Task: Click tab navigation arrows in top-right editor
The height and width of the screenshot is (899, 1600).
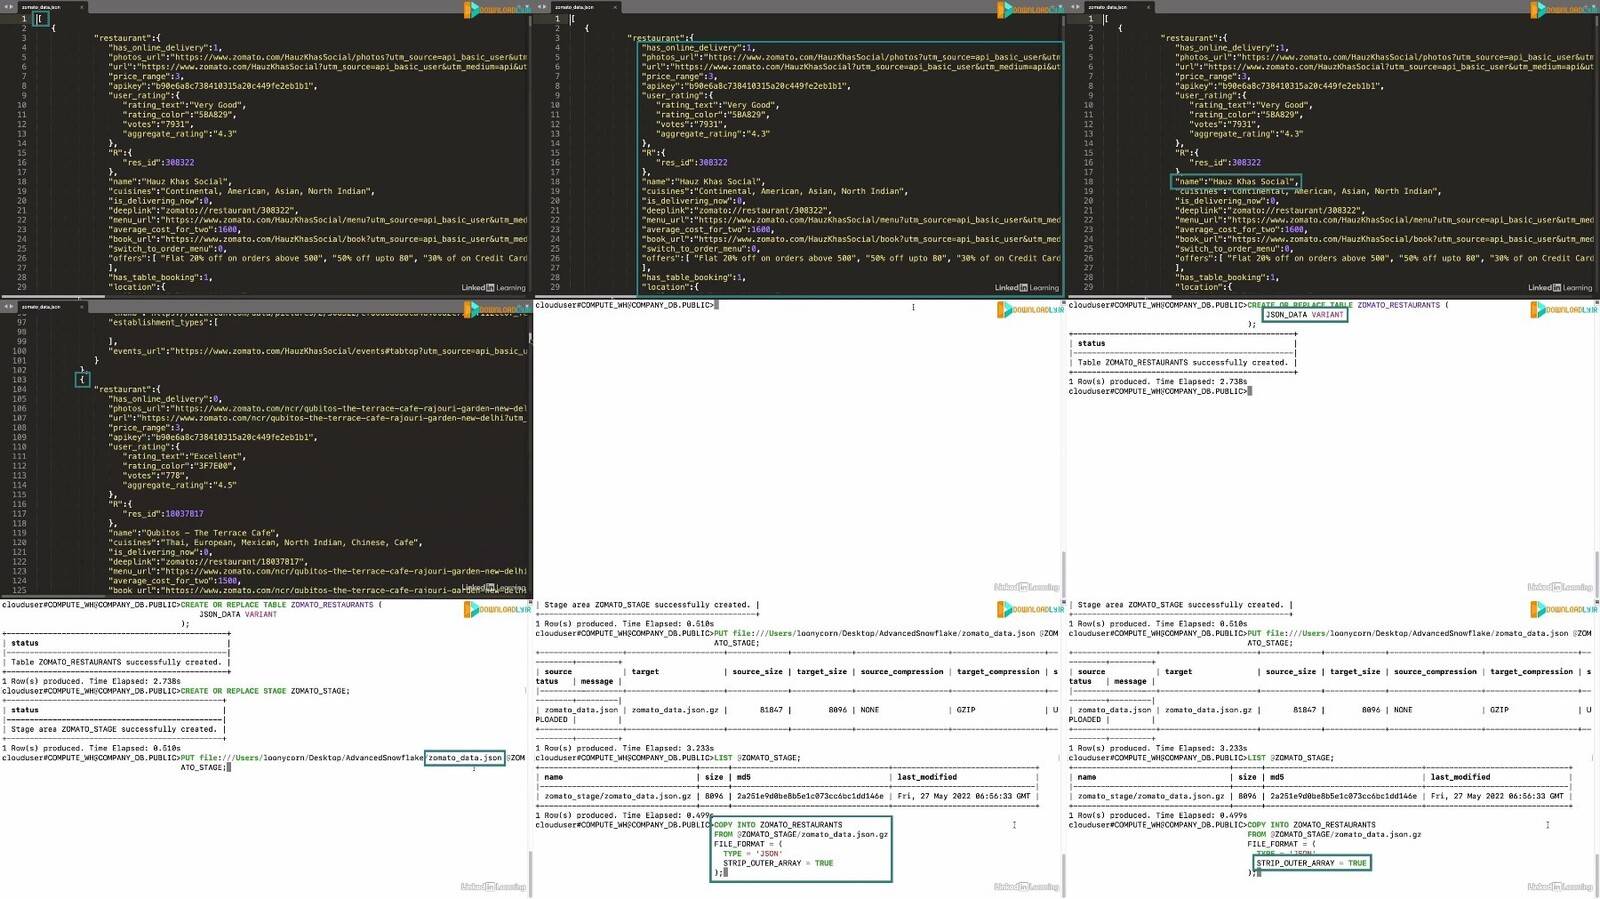Action: pos(1075,7)
